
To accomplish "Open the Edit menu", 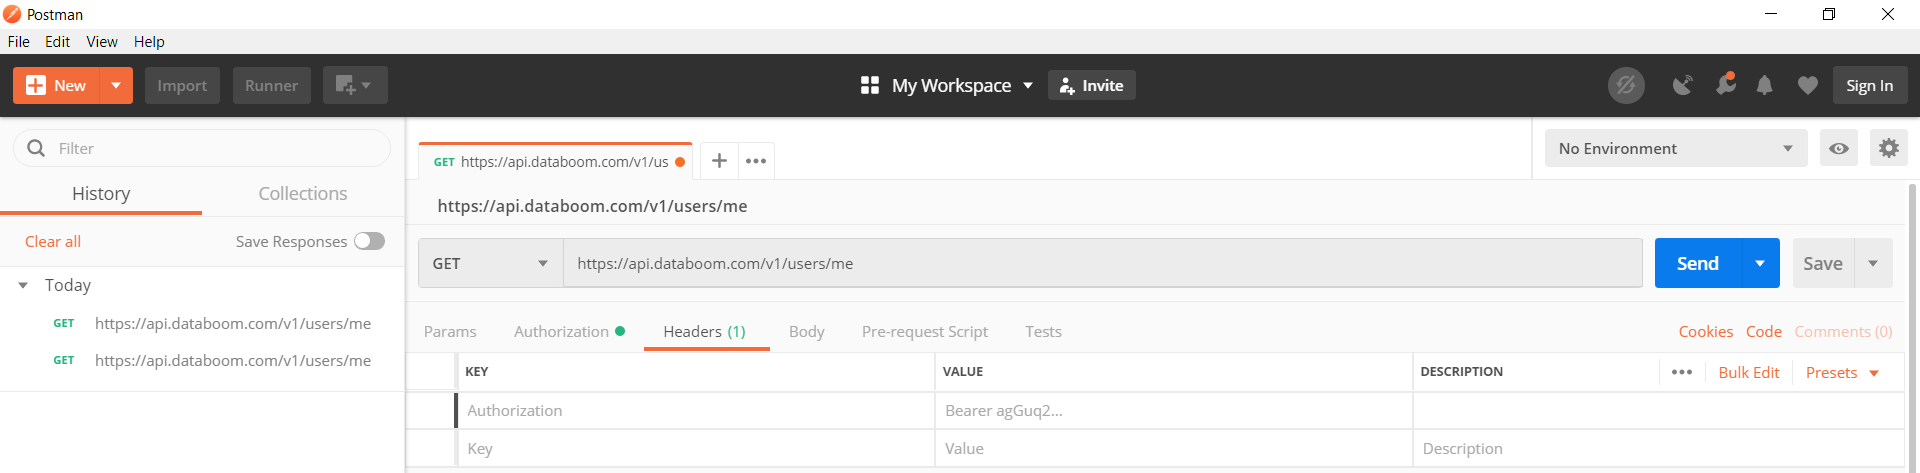I will coord(57,42).
